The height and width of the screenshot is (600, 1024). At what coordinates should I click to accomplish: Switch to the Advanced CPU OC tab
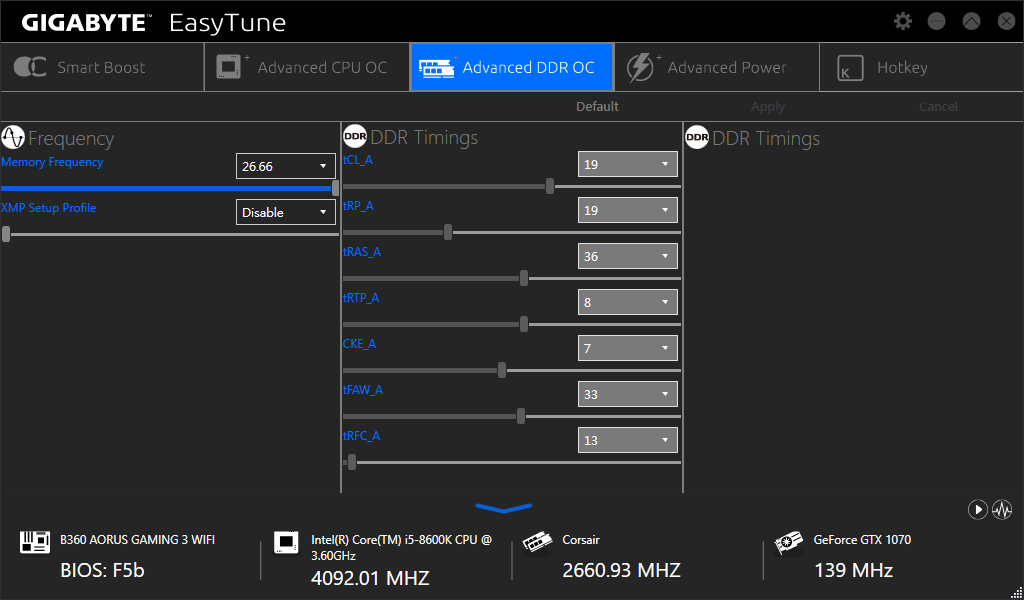(x=307, y=67)
